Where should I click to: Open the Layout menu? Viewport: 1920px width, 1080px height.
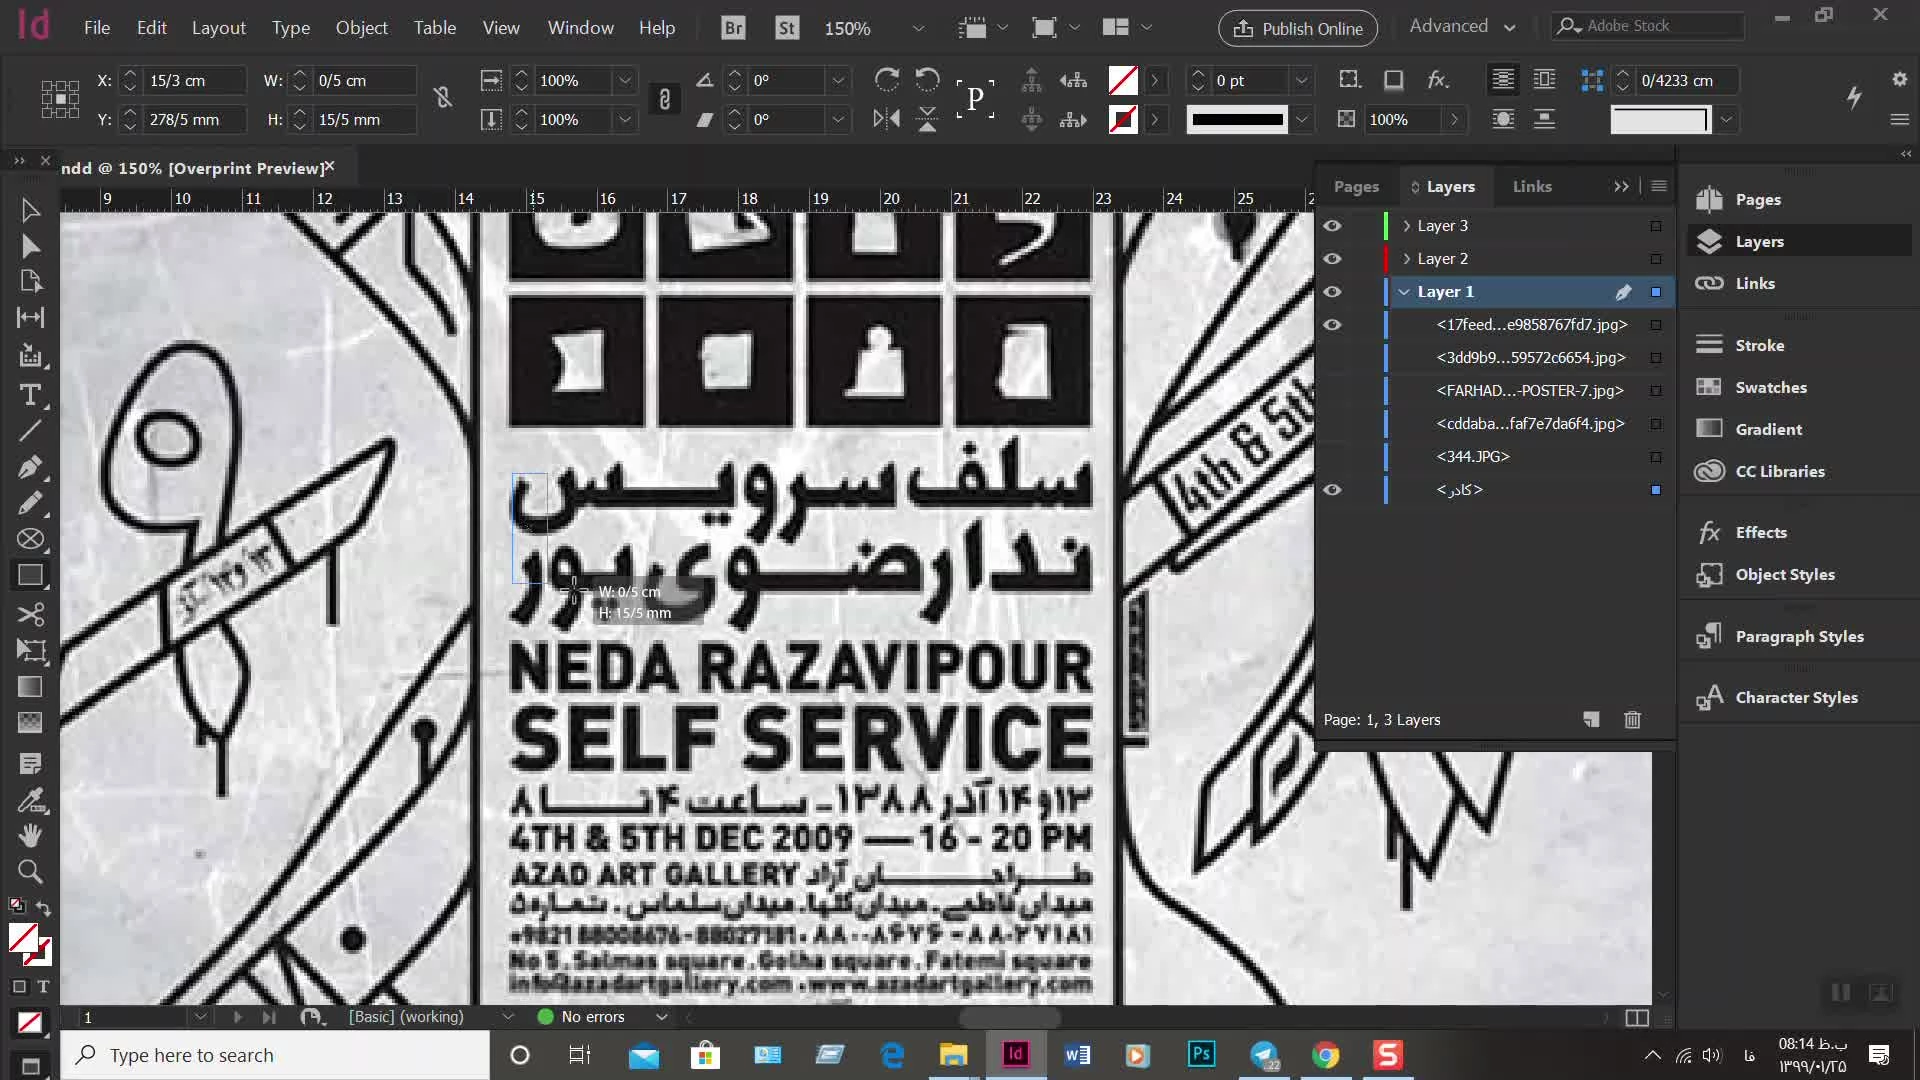[x=218, y=28]
